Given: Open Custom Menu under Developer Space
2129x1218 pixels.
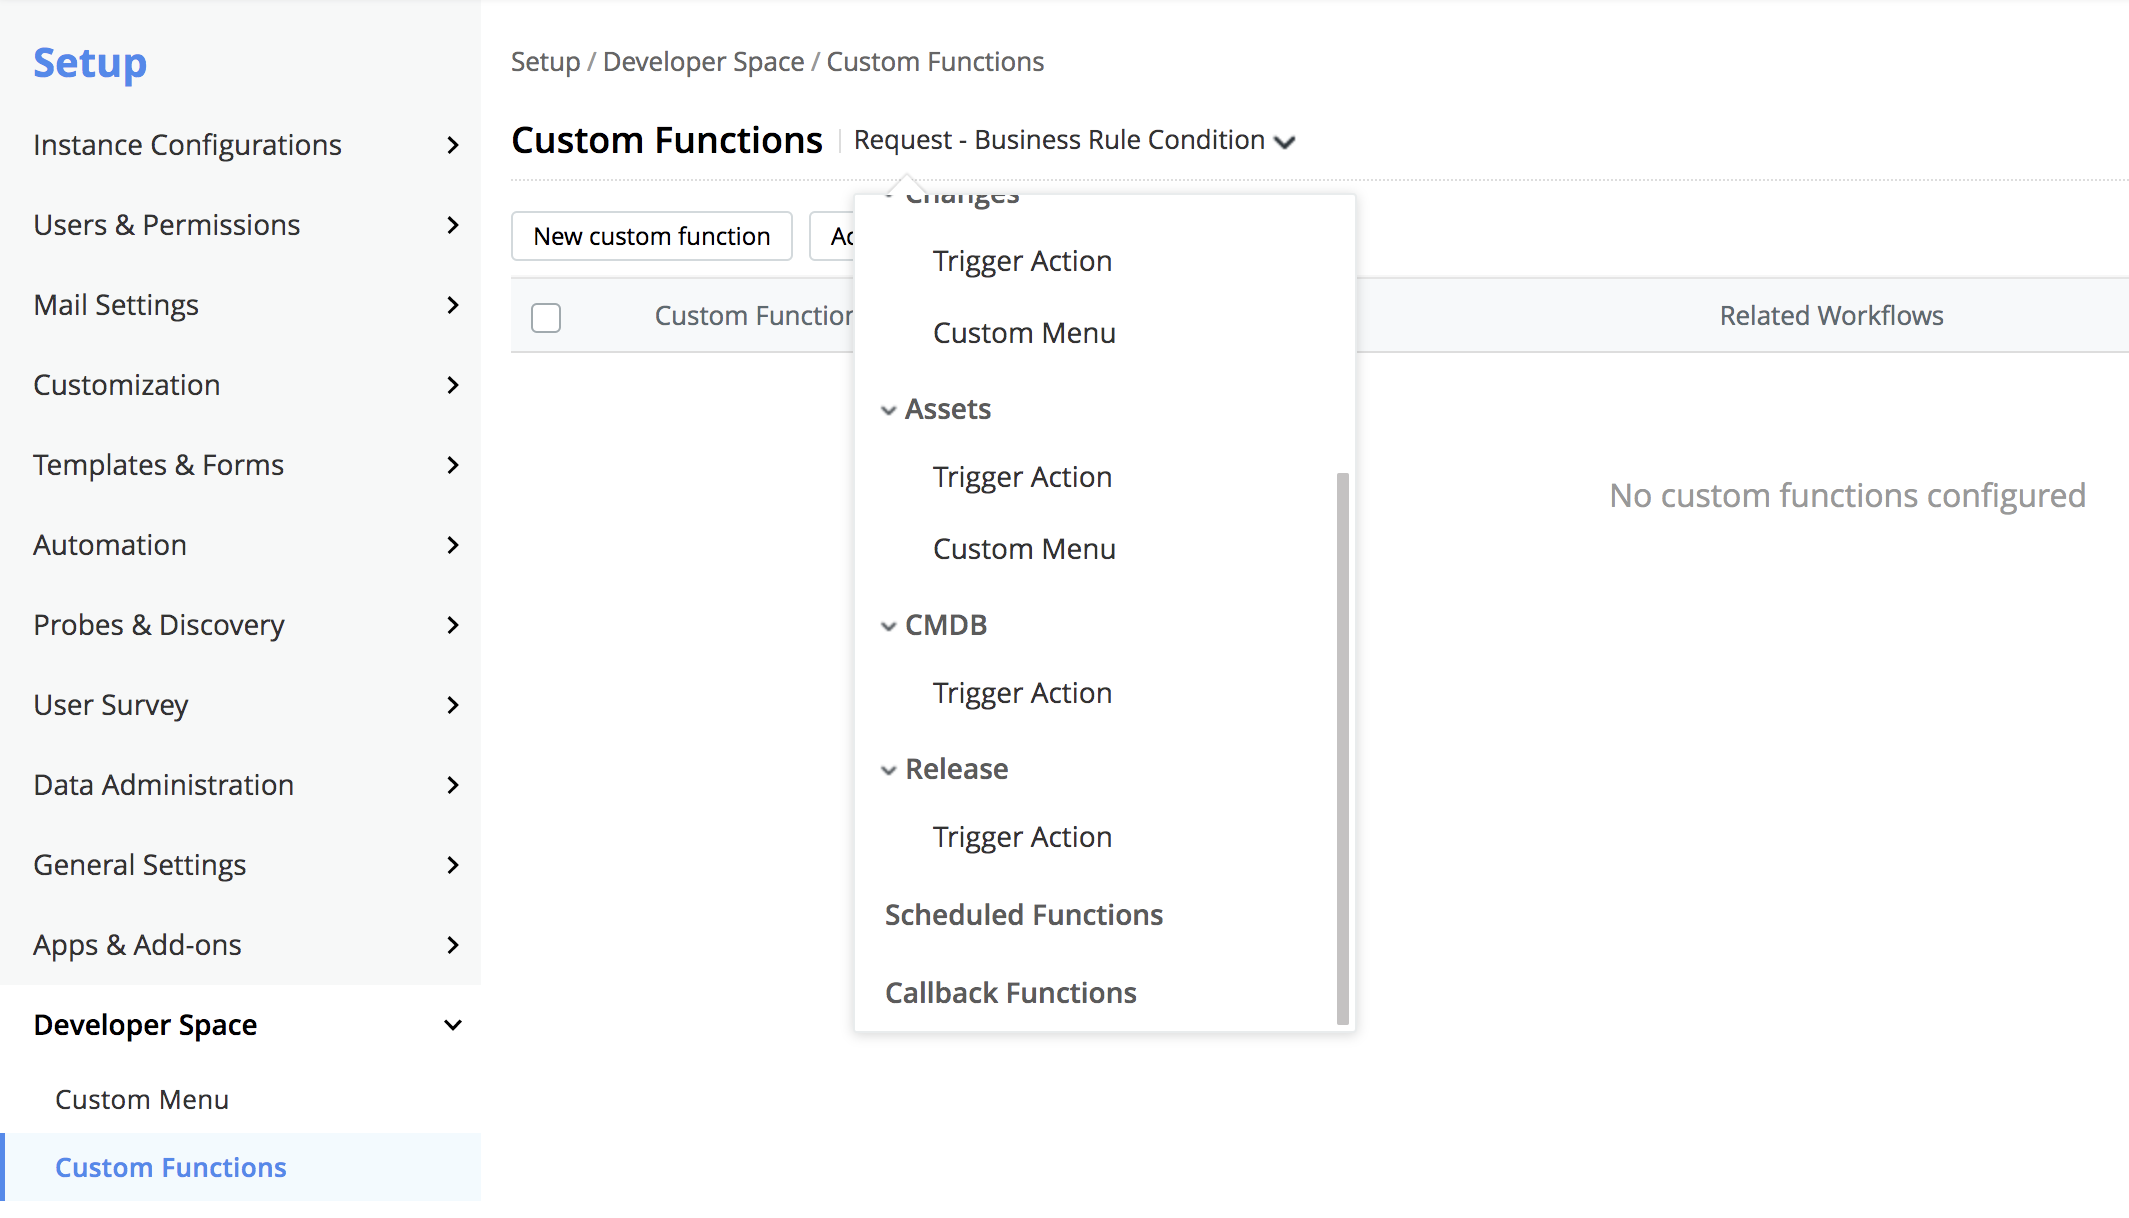Looking at the screenshot, I should coord(142,1099).
